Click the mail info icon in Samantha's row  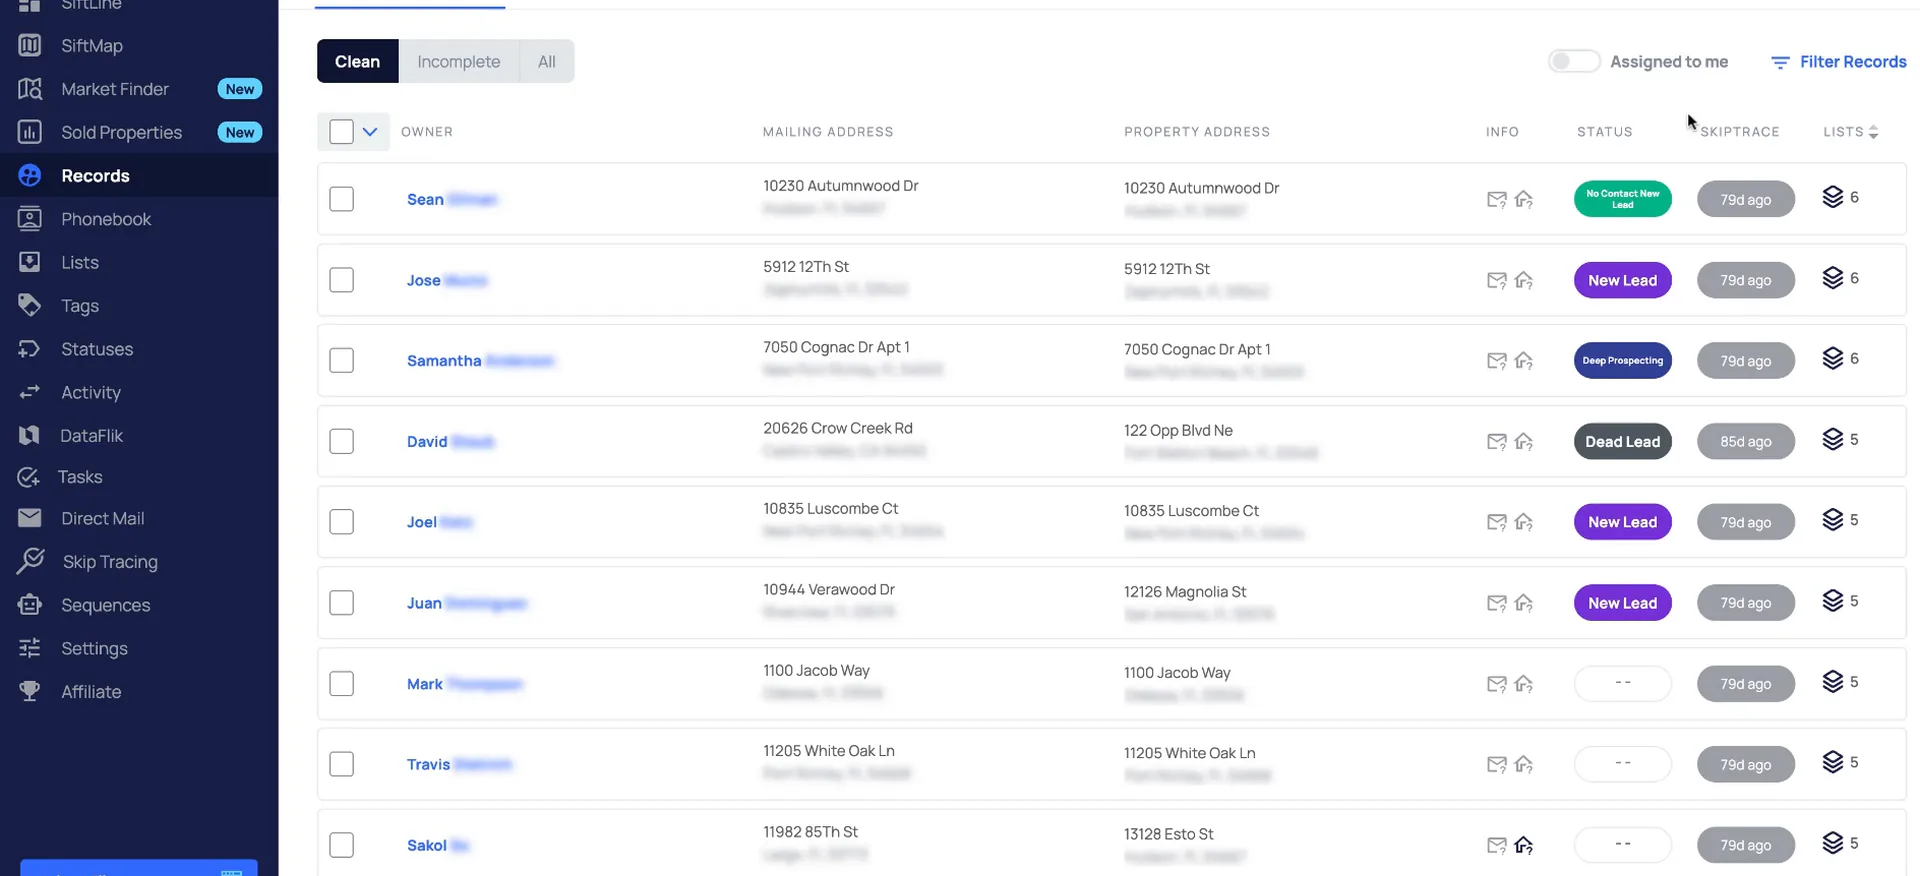(x=1496, y=361)
